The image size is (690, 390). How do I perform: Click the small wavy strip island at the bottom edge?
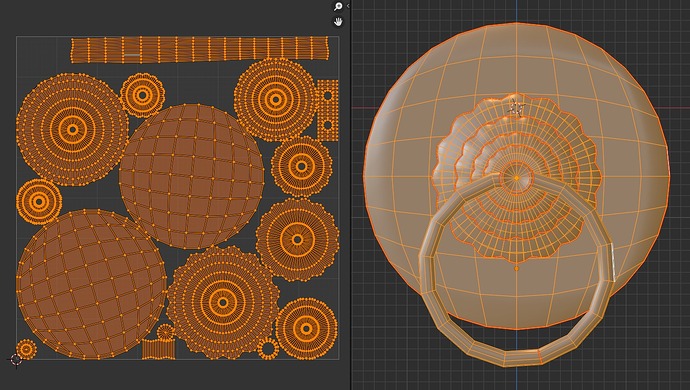coord(158,349)
